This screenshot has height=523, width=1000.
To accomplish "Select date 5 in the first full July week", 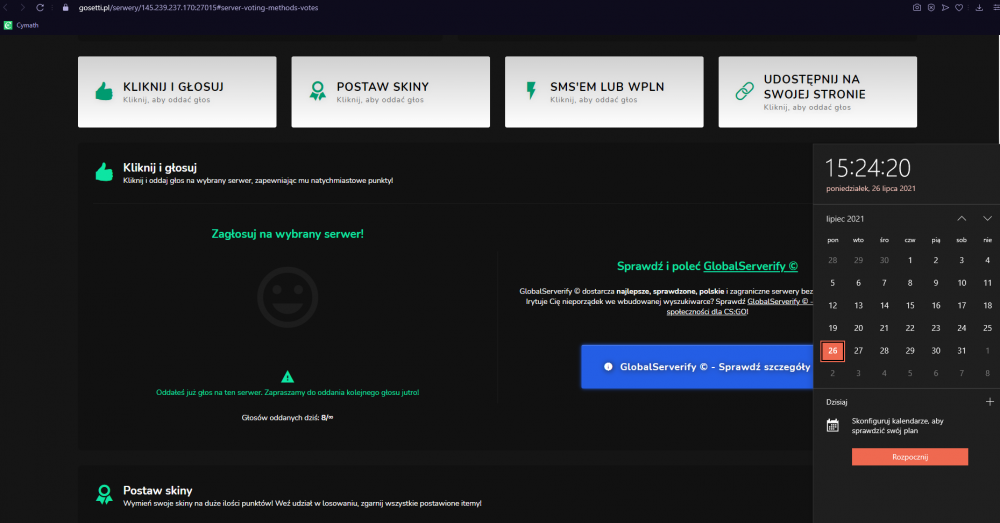I will pos(832,283).
